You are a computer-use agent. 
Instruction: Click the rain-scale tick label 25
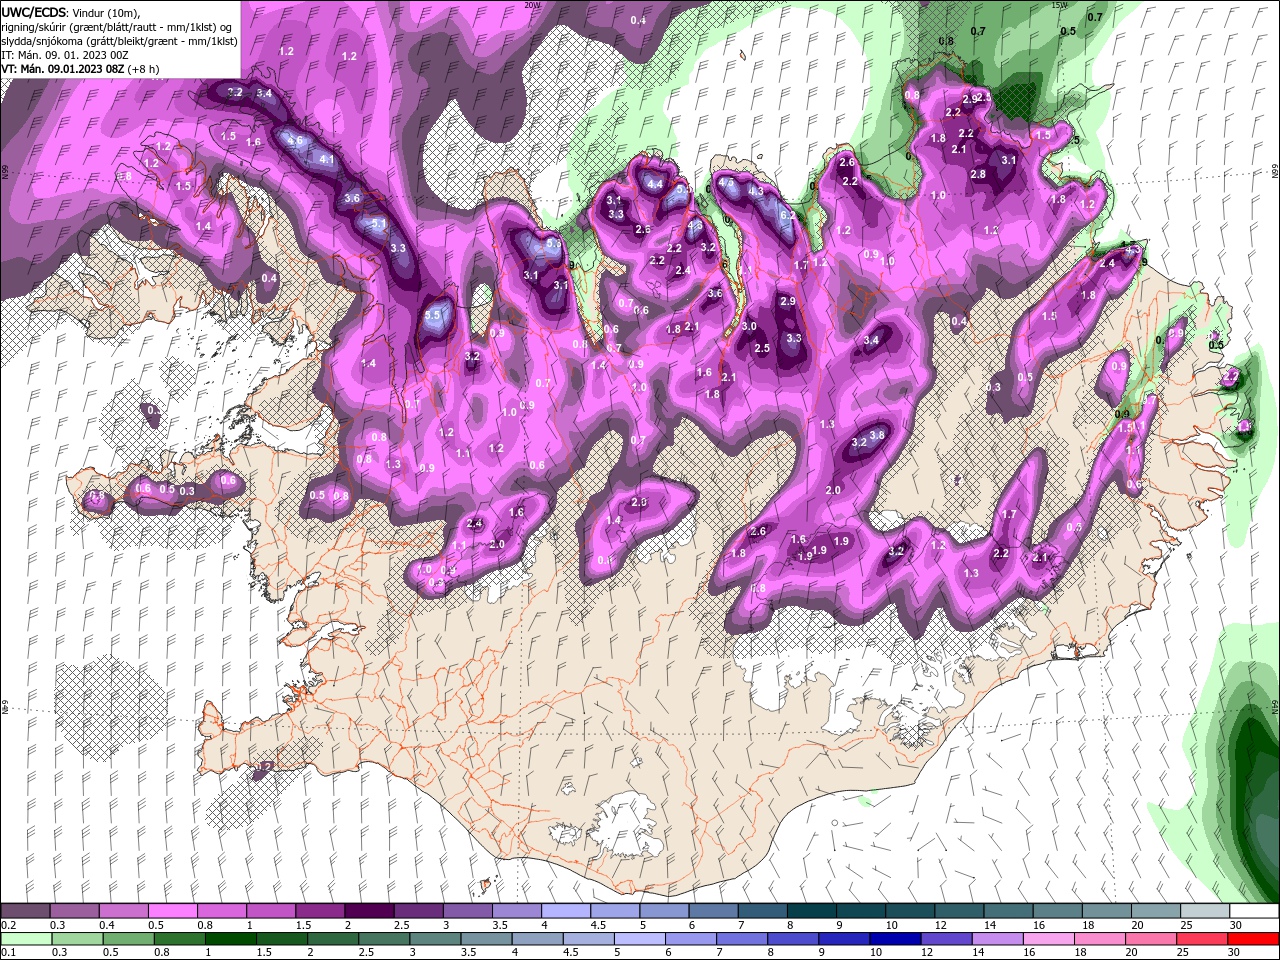click(1182, 952)
